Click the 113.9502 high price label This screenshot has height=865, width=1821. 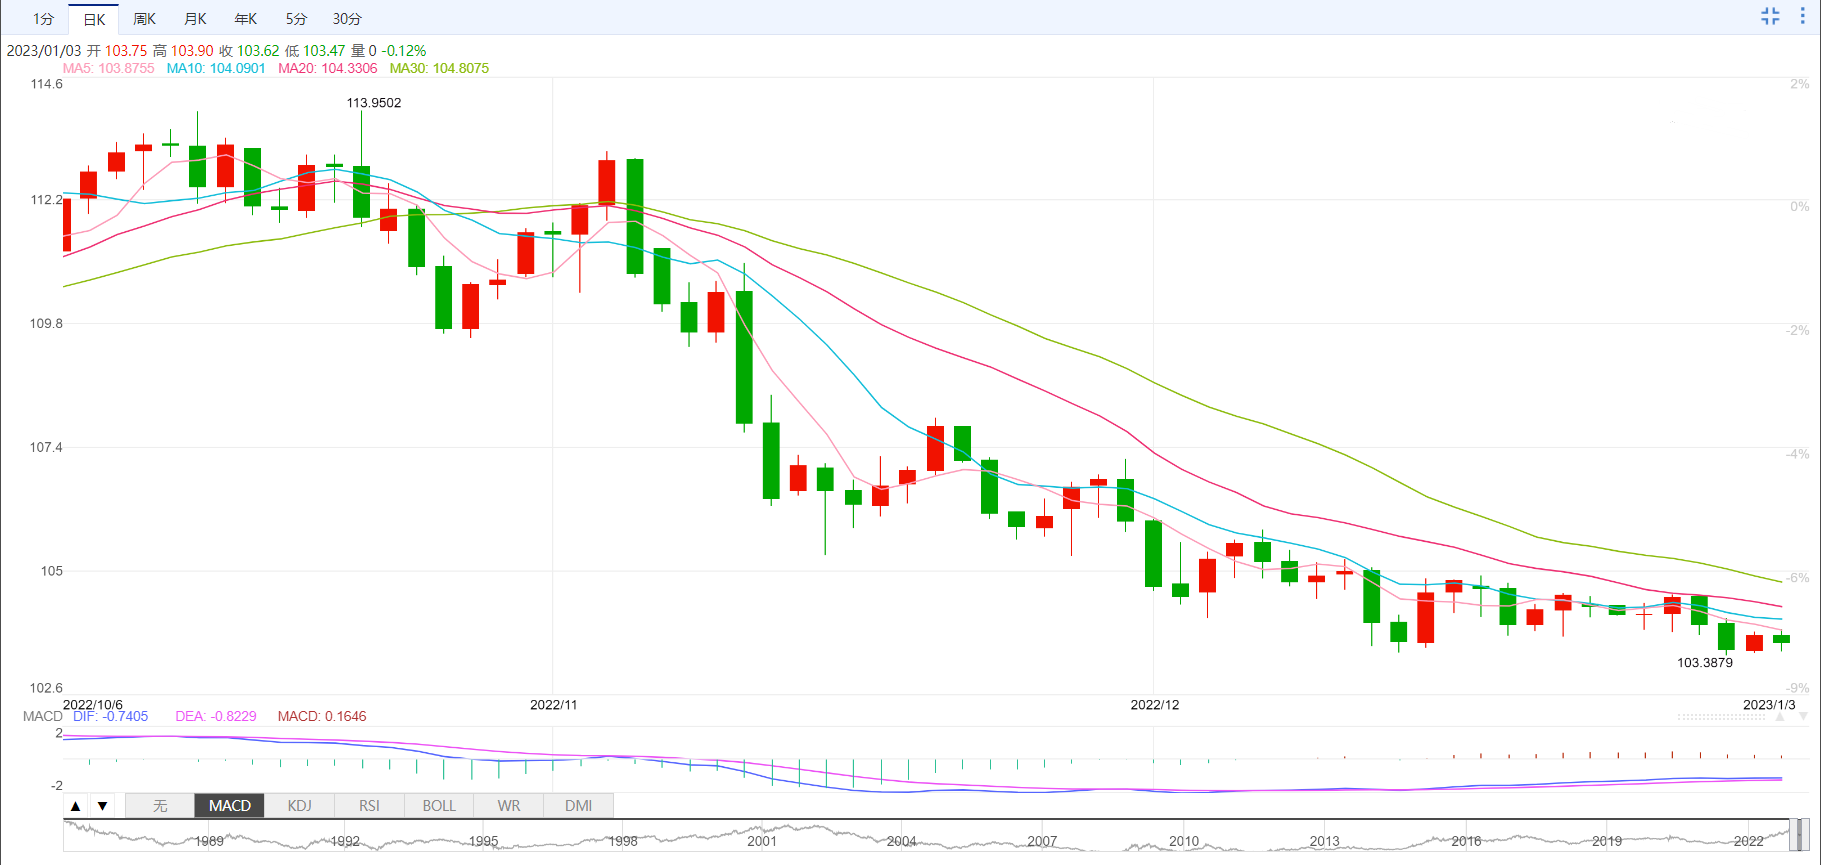[x=374, y=103]
